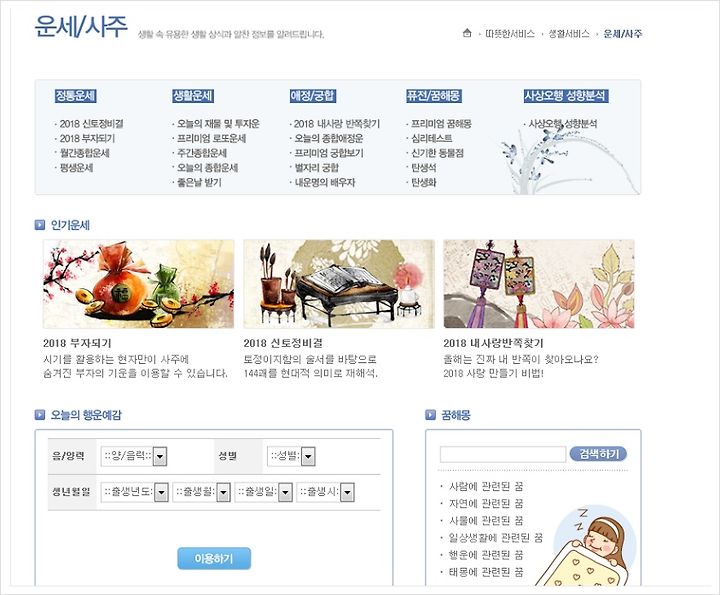This screenshot has height=595, width=720.
Task: Expand the 성별 dropdown
Action: 291,456
